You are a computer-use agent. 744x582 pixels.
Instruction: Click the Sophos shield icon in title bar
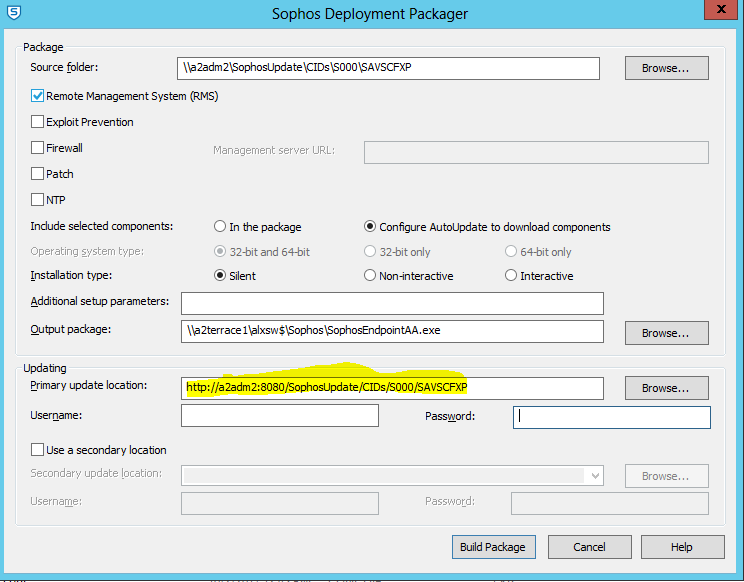[x=14, y=12]
